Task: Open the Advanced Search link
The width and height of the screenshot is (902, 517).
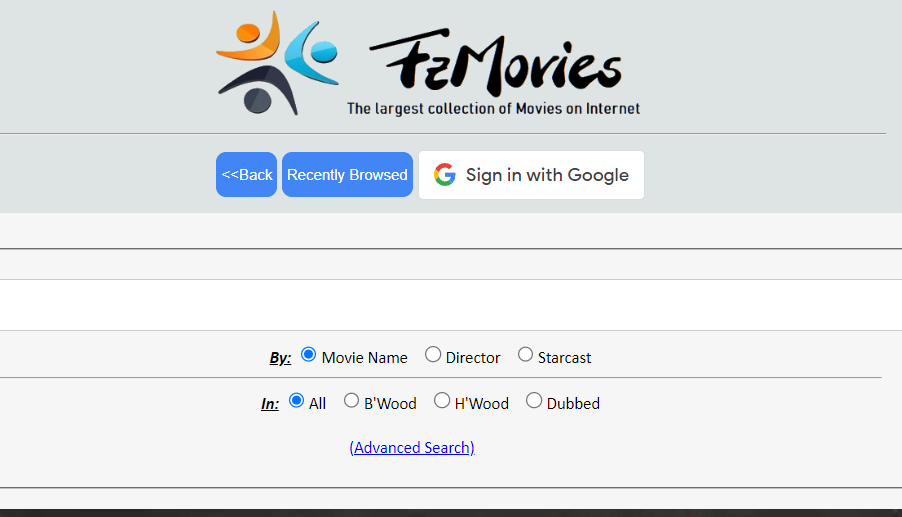Action: pos(412,448)
